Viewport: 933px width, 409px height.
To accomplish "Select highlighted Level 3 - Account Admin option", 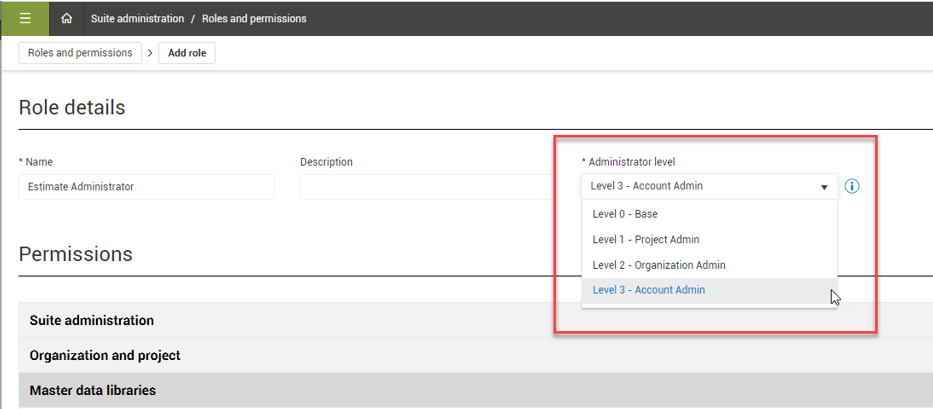I will tap(648, 290).
